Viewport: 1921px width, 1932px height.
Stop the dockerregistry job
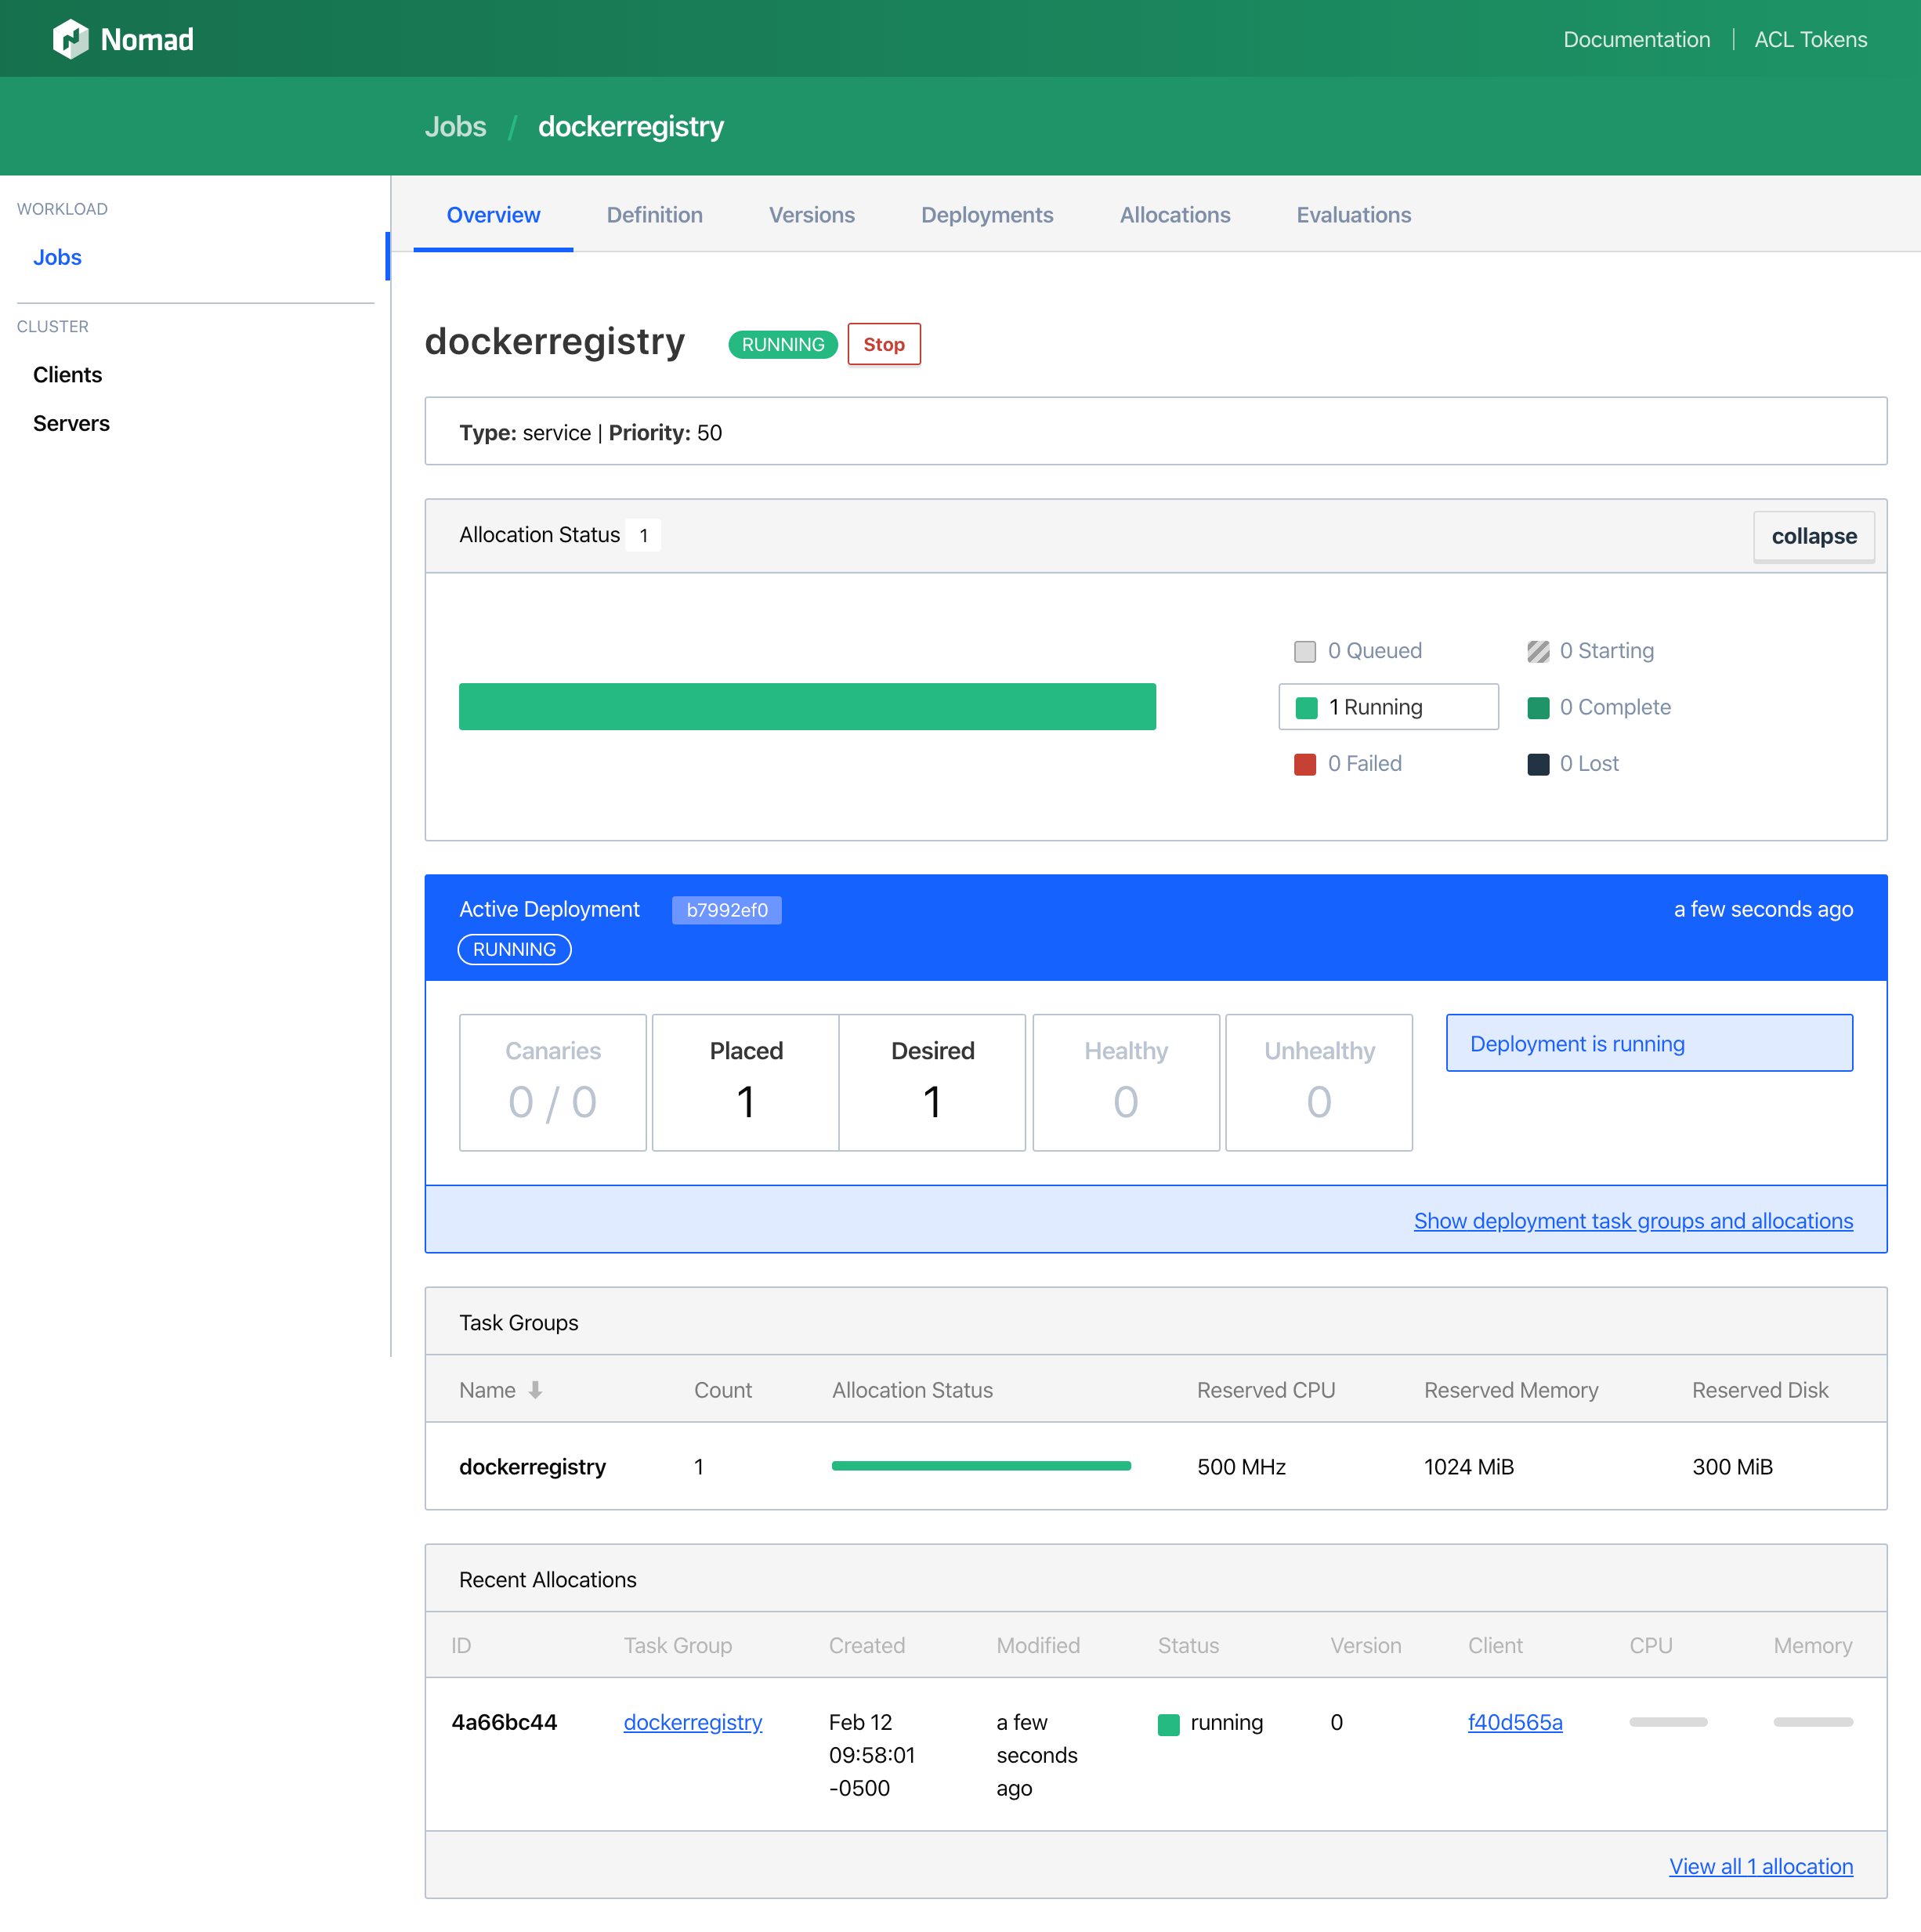[884, 344]
